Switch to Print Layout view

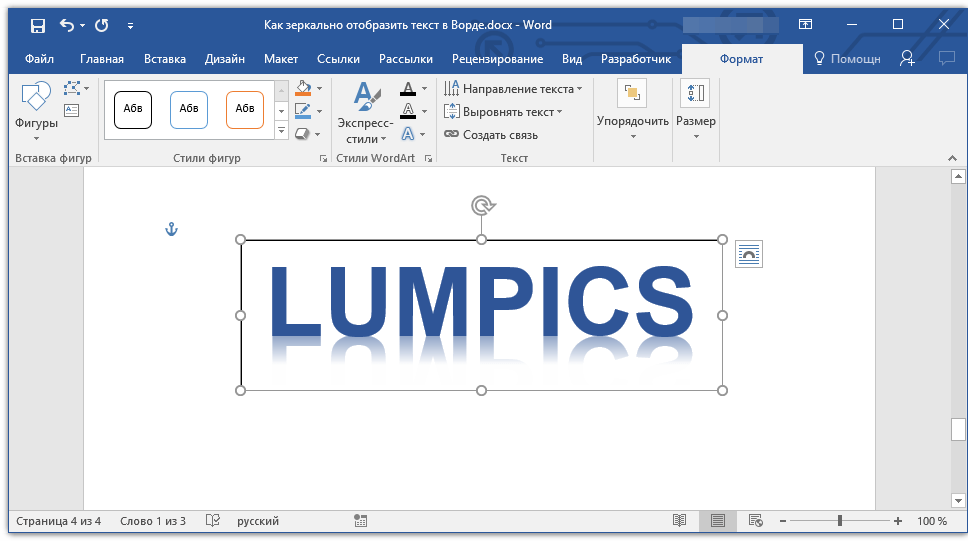(717, 521)
